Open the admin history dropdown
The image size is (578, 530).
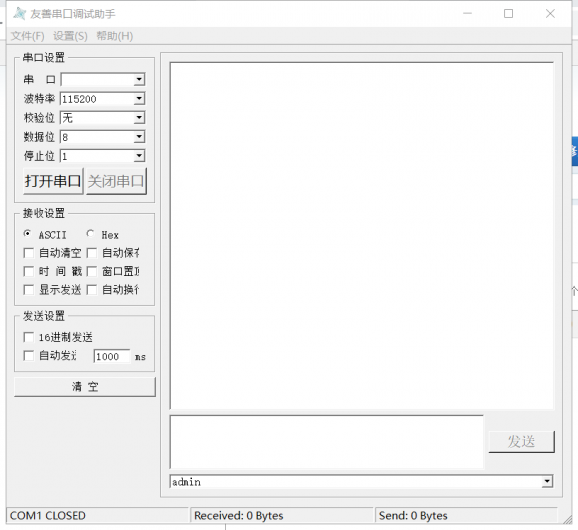pos(547,481)
